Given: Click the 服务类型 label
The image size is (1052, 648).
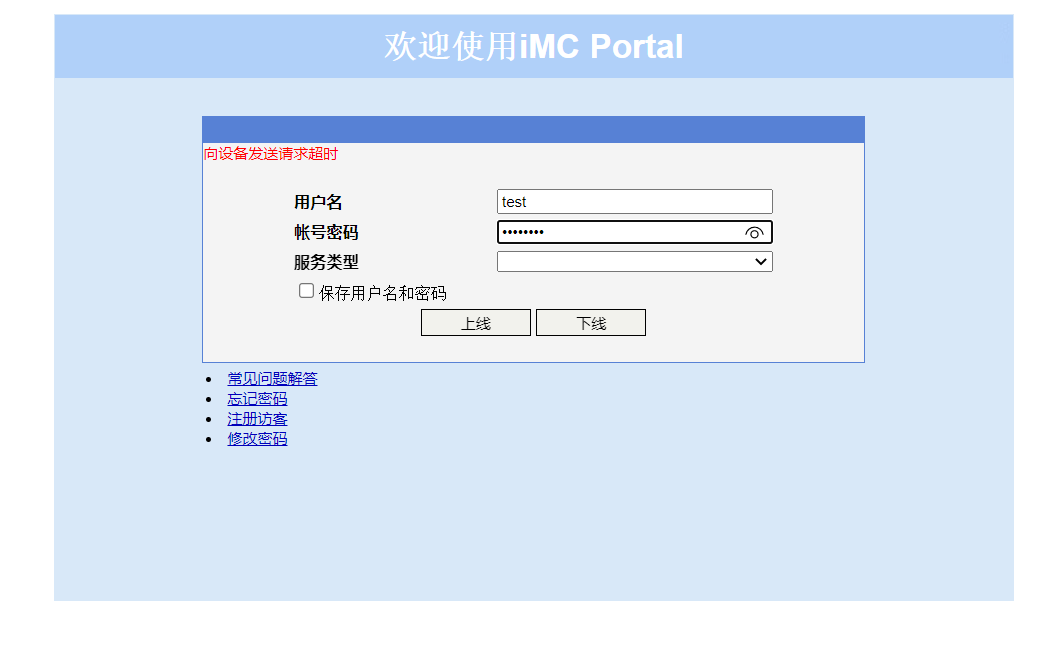Looking at the screenshot, I should tap(326, 262).
